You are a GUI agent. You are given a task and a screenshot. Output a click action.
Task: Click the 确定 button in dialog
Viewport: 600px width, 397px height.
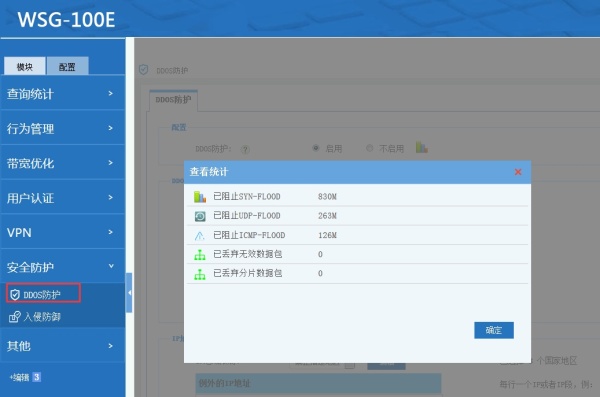pos(494,330)
